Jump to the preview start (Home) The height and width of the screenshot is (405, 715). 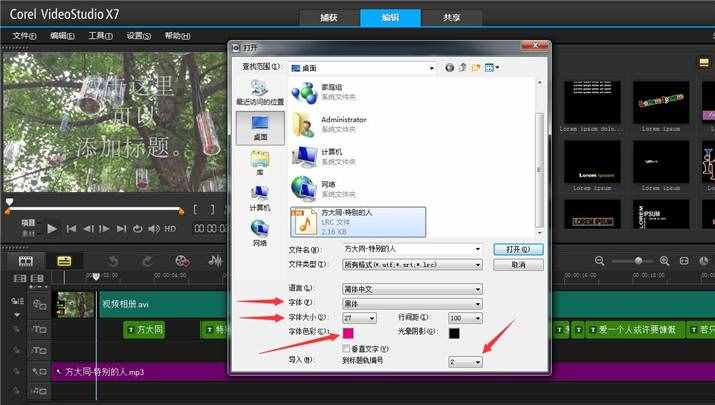(x=71, y=228)
